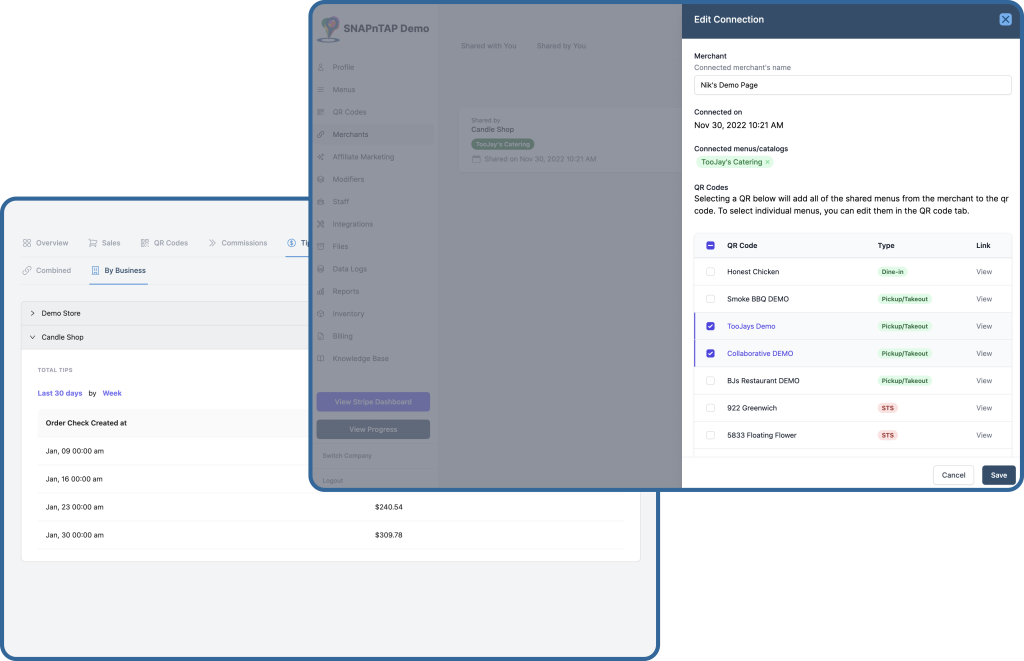1024x661 pixels.
Task: Check the Honest Chicken QR code
Action: [709, 272]
